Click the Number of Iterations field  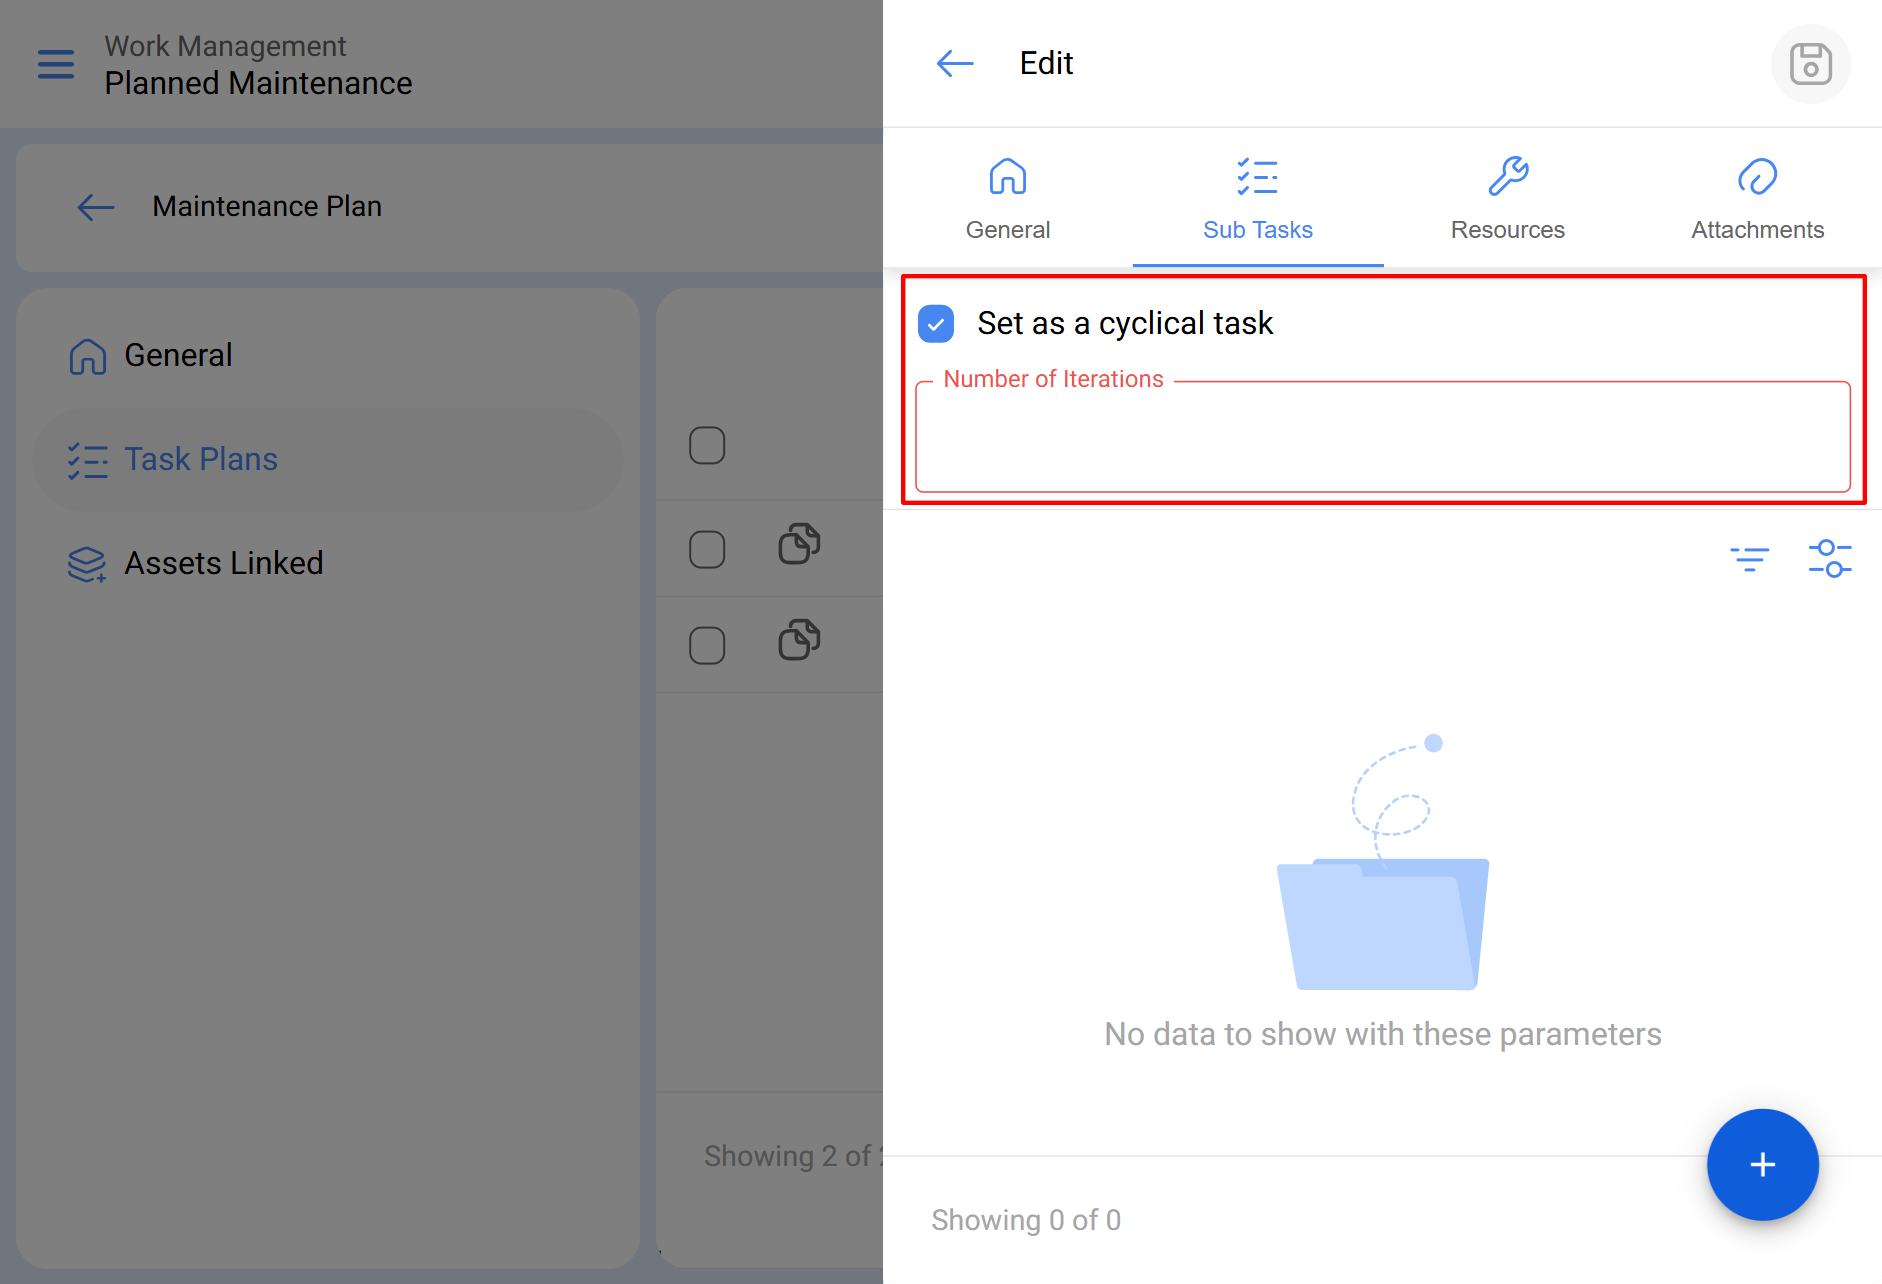click(x=1382, y=438)
